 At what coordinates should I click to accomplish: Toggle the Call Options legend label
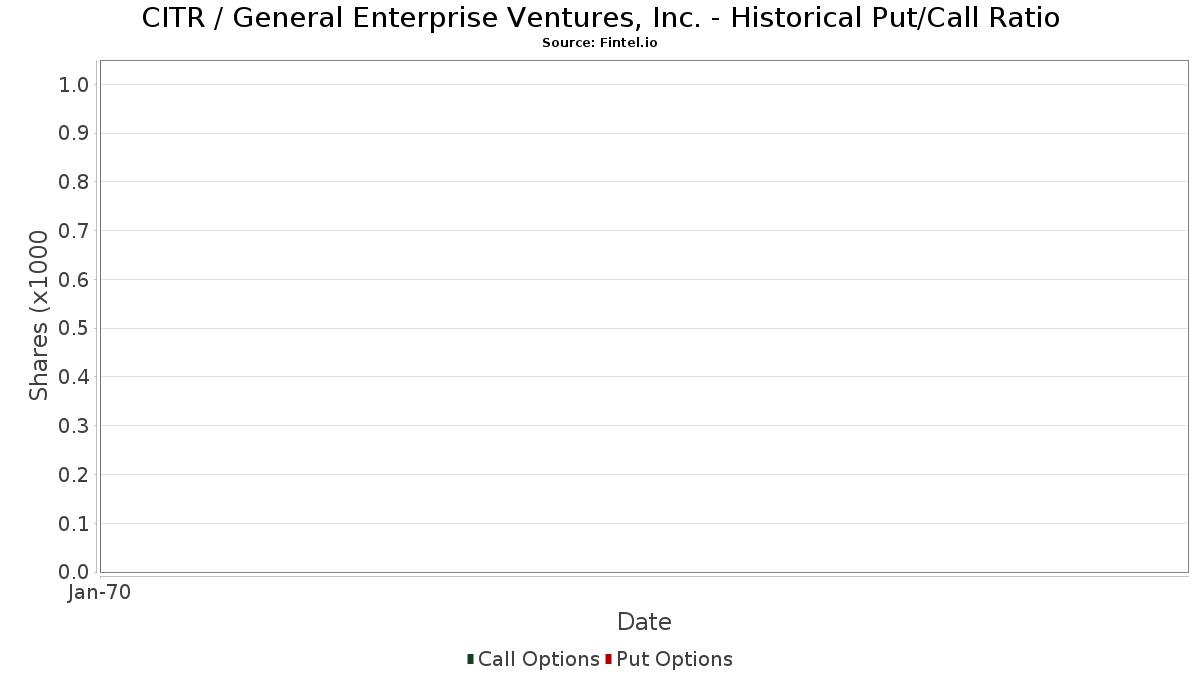[538, 659]
